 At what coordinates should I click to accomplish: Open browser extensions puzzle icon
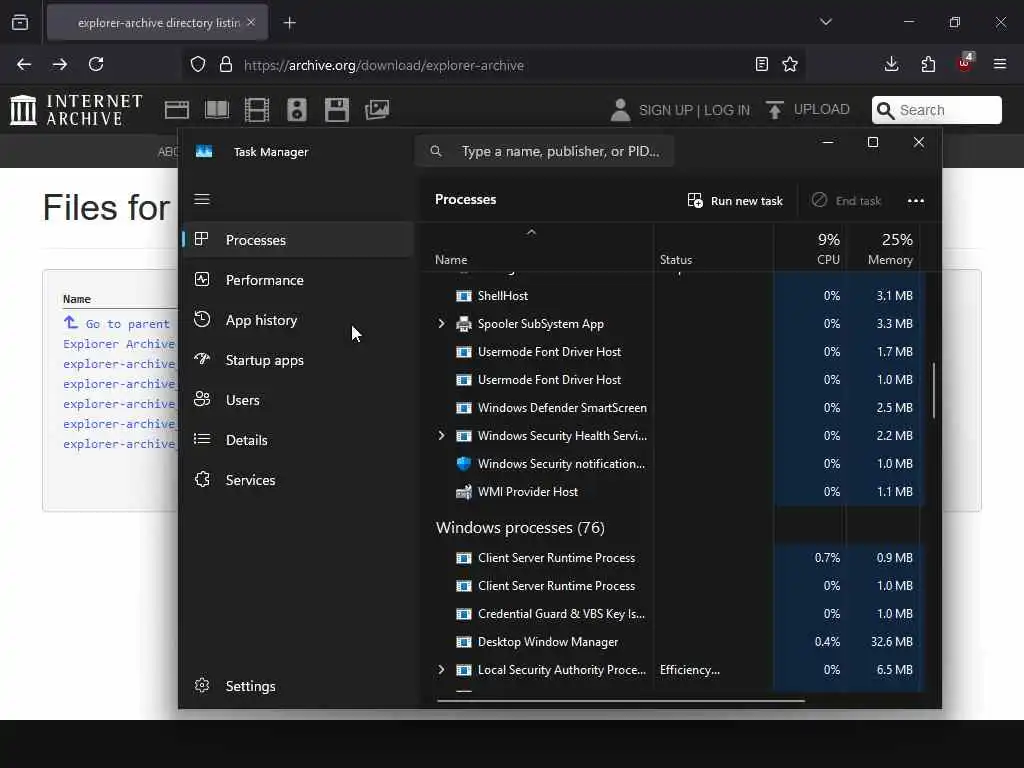(x=928, y=64)
